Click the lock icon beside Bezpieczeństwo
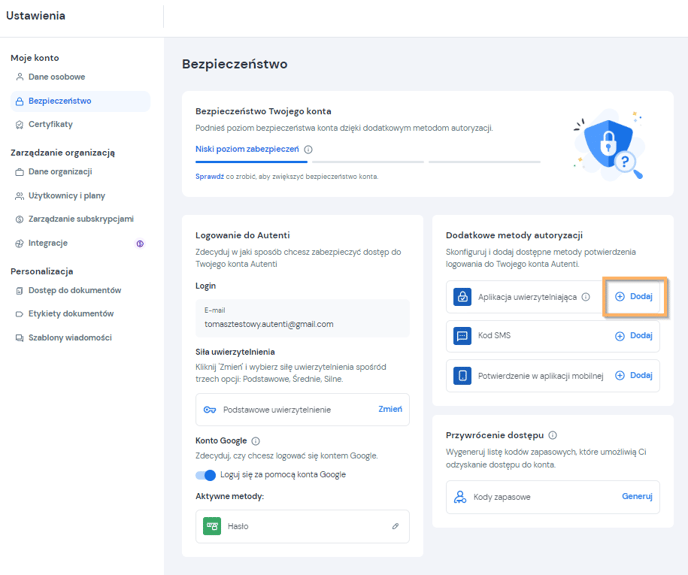This screenshot has width=688, height=575. point(19,101)
